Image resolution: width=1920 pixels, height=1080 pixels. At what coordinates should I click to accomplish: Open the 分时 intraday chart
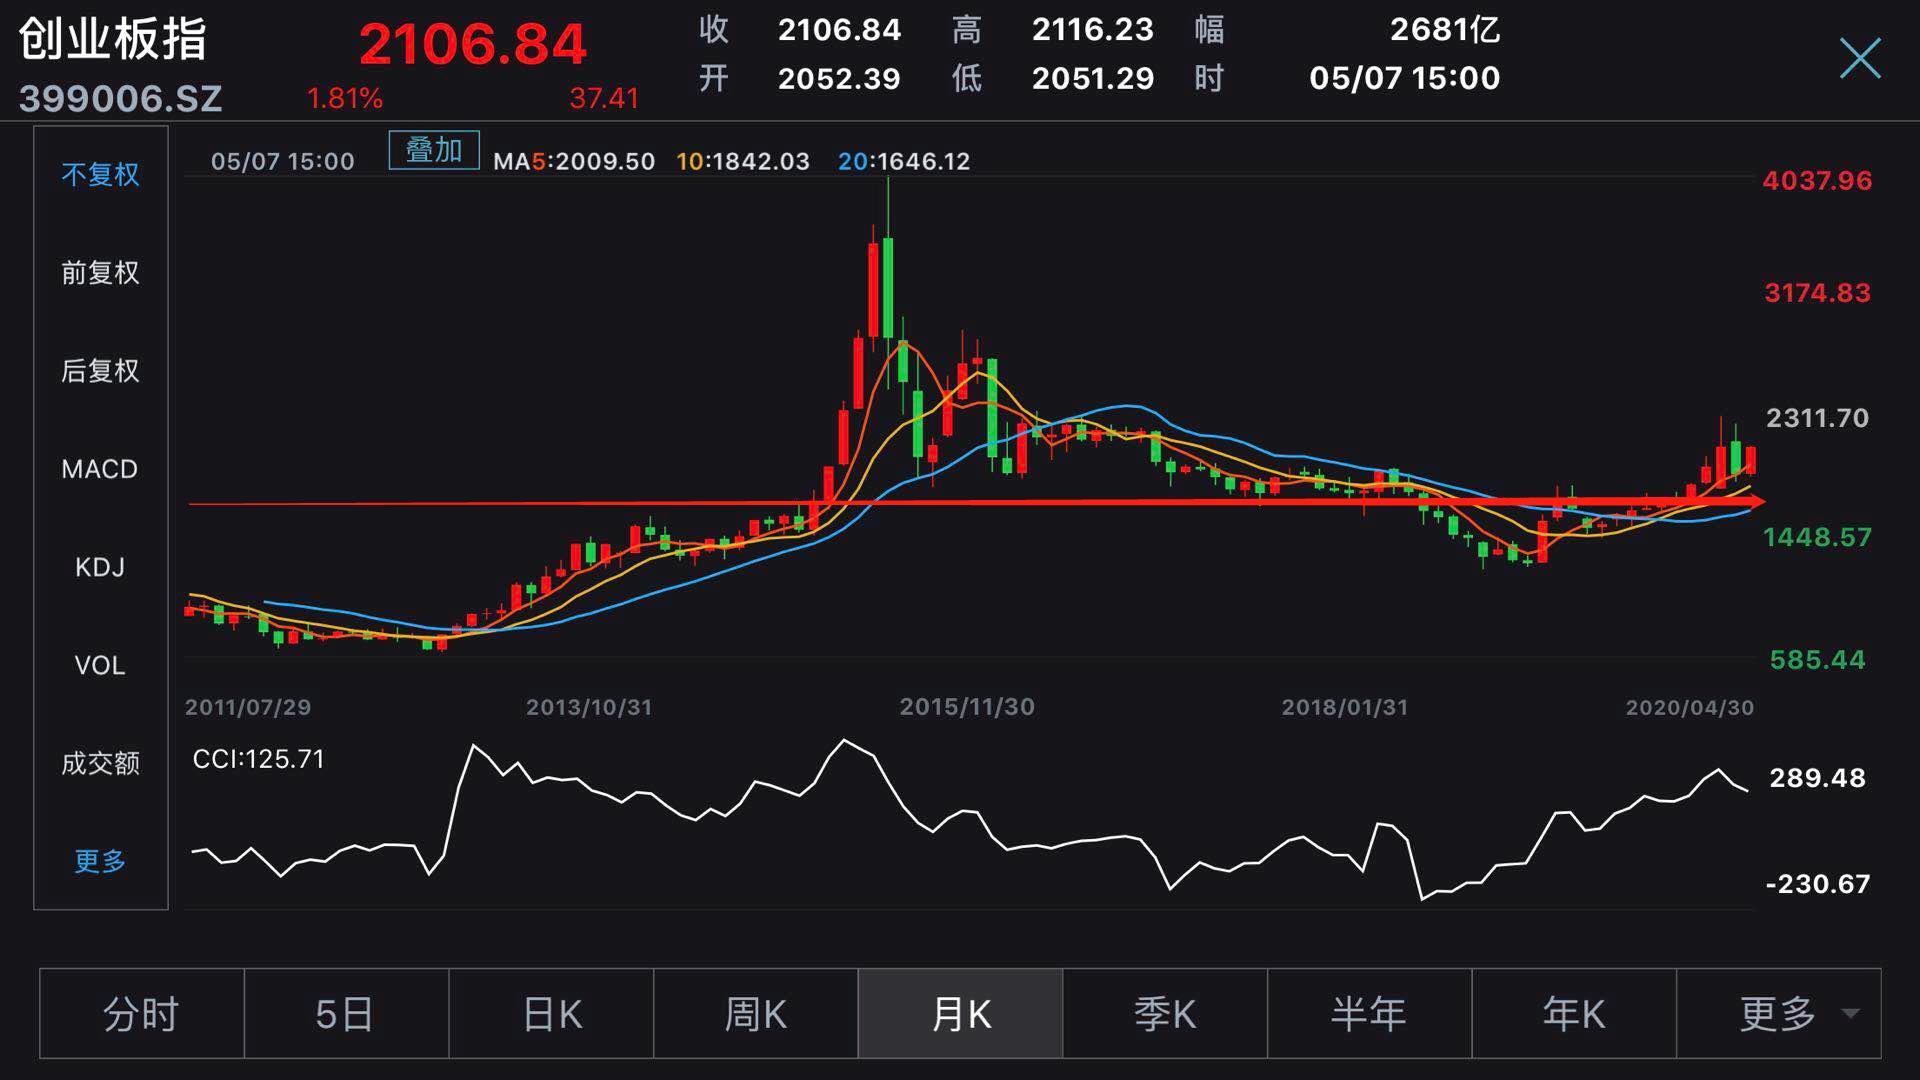pyautogui.click(x=140, y=1013)
